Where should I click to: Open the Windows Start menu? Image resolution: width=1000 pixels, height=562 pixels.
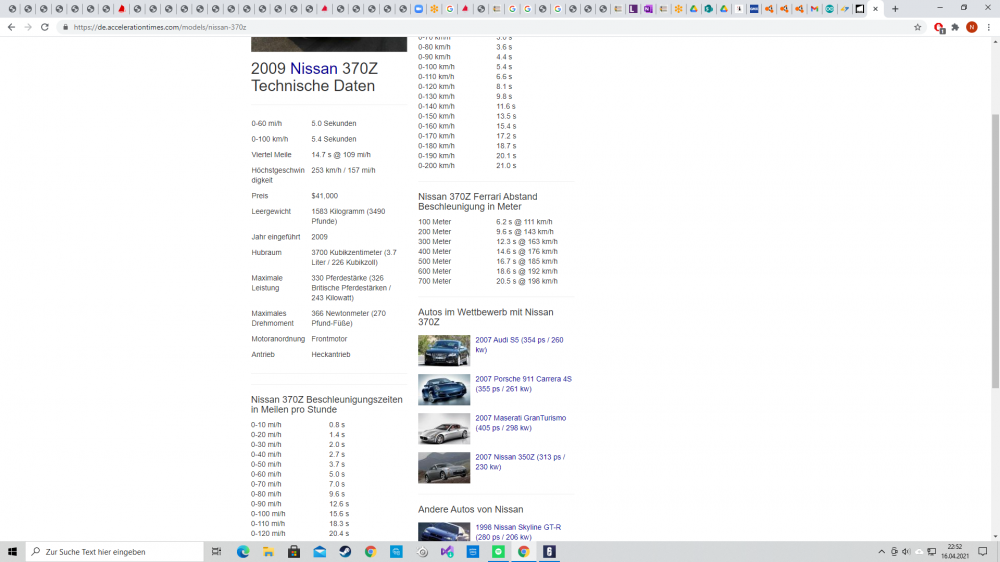click(12, 552)
